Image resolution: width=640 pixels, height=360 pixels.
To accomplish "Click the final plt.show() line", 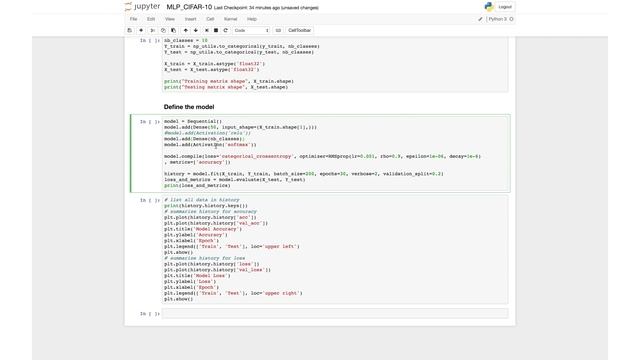I will (x=178, y=299).
